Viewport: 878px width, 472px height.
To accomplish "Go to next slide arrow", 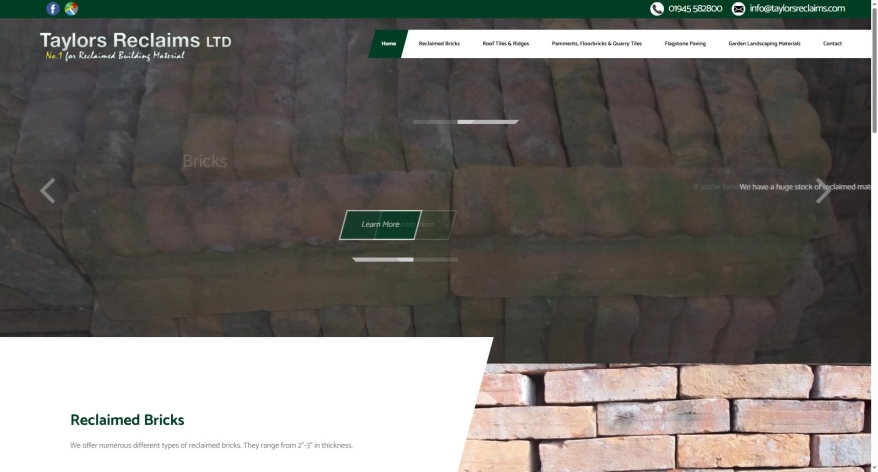I will click(823, 190).
